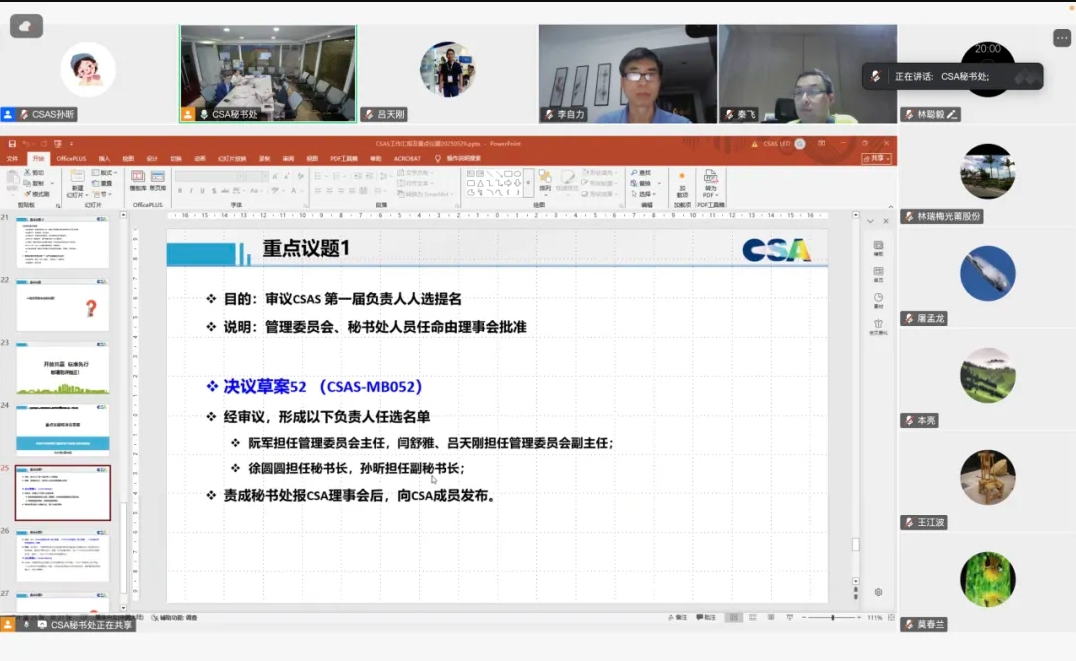This screenshot has height=661, width=1076.
Task: Switch to the Slide Show (幻灯片放映) tab
Action: 232,159
